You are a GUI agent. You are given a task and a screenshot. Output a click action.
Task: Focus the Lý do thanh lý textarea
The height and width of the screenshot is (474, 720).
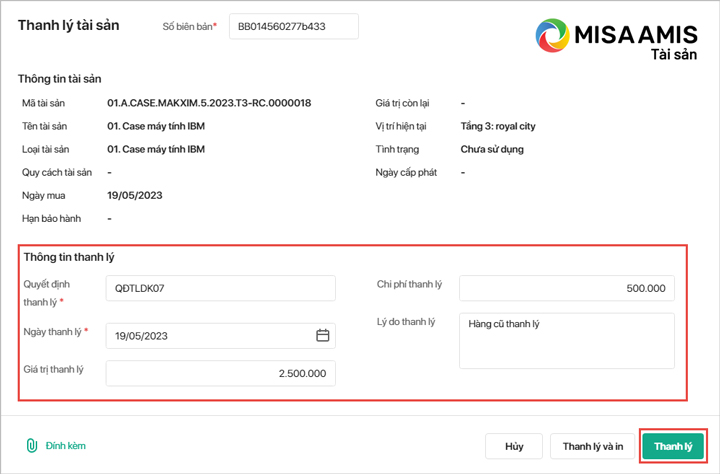click(x=567, y=341)
